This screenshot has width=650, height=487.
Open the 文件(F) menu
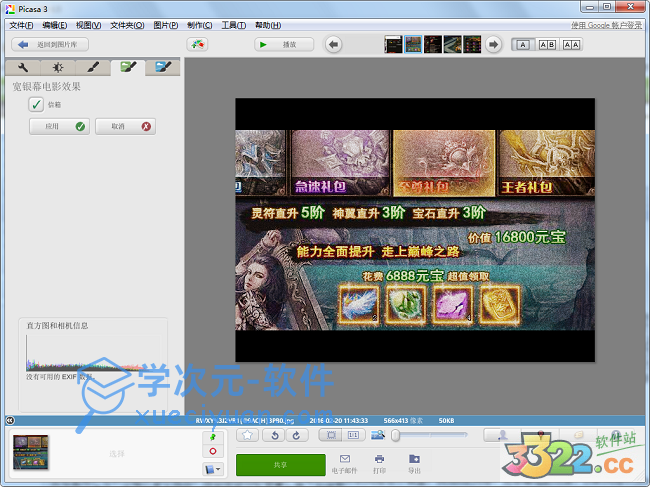tap(21, 25)
